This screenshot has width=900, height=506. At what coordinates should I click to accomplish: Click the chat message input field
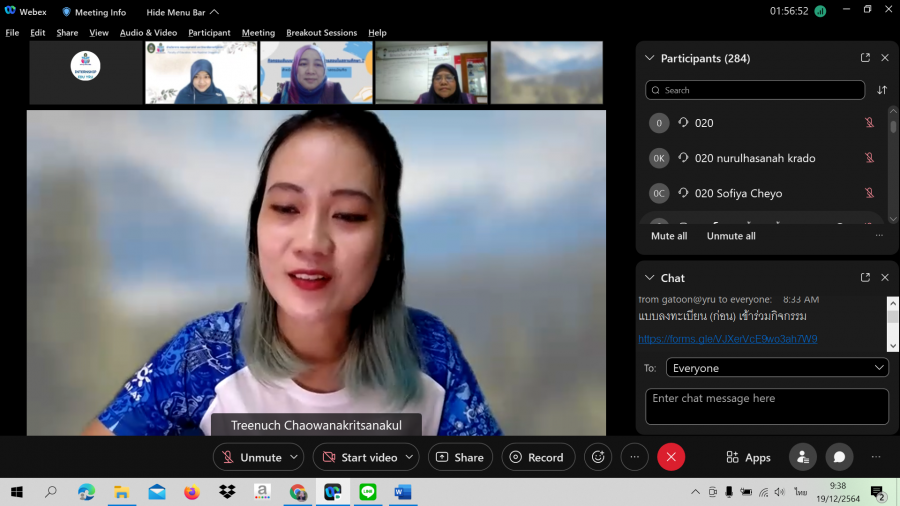click(766, 406)
